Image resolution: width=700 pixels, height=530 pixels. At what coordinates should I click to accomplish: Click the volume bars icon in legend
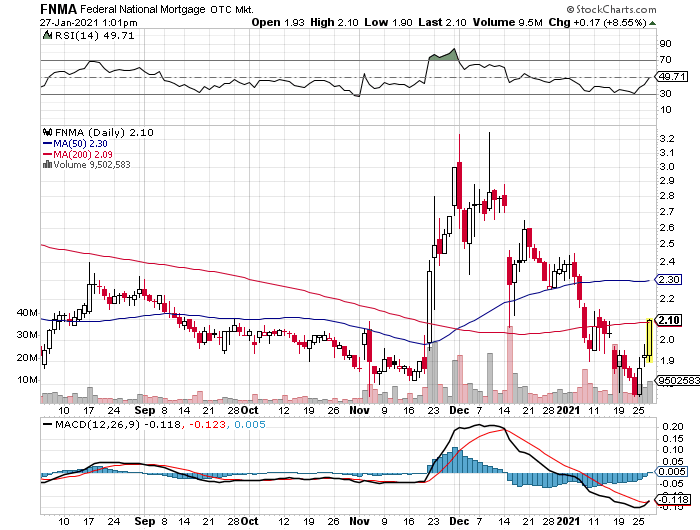47,165
